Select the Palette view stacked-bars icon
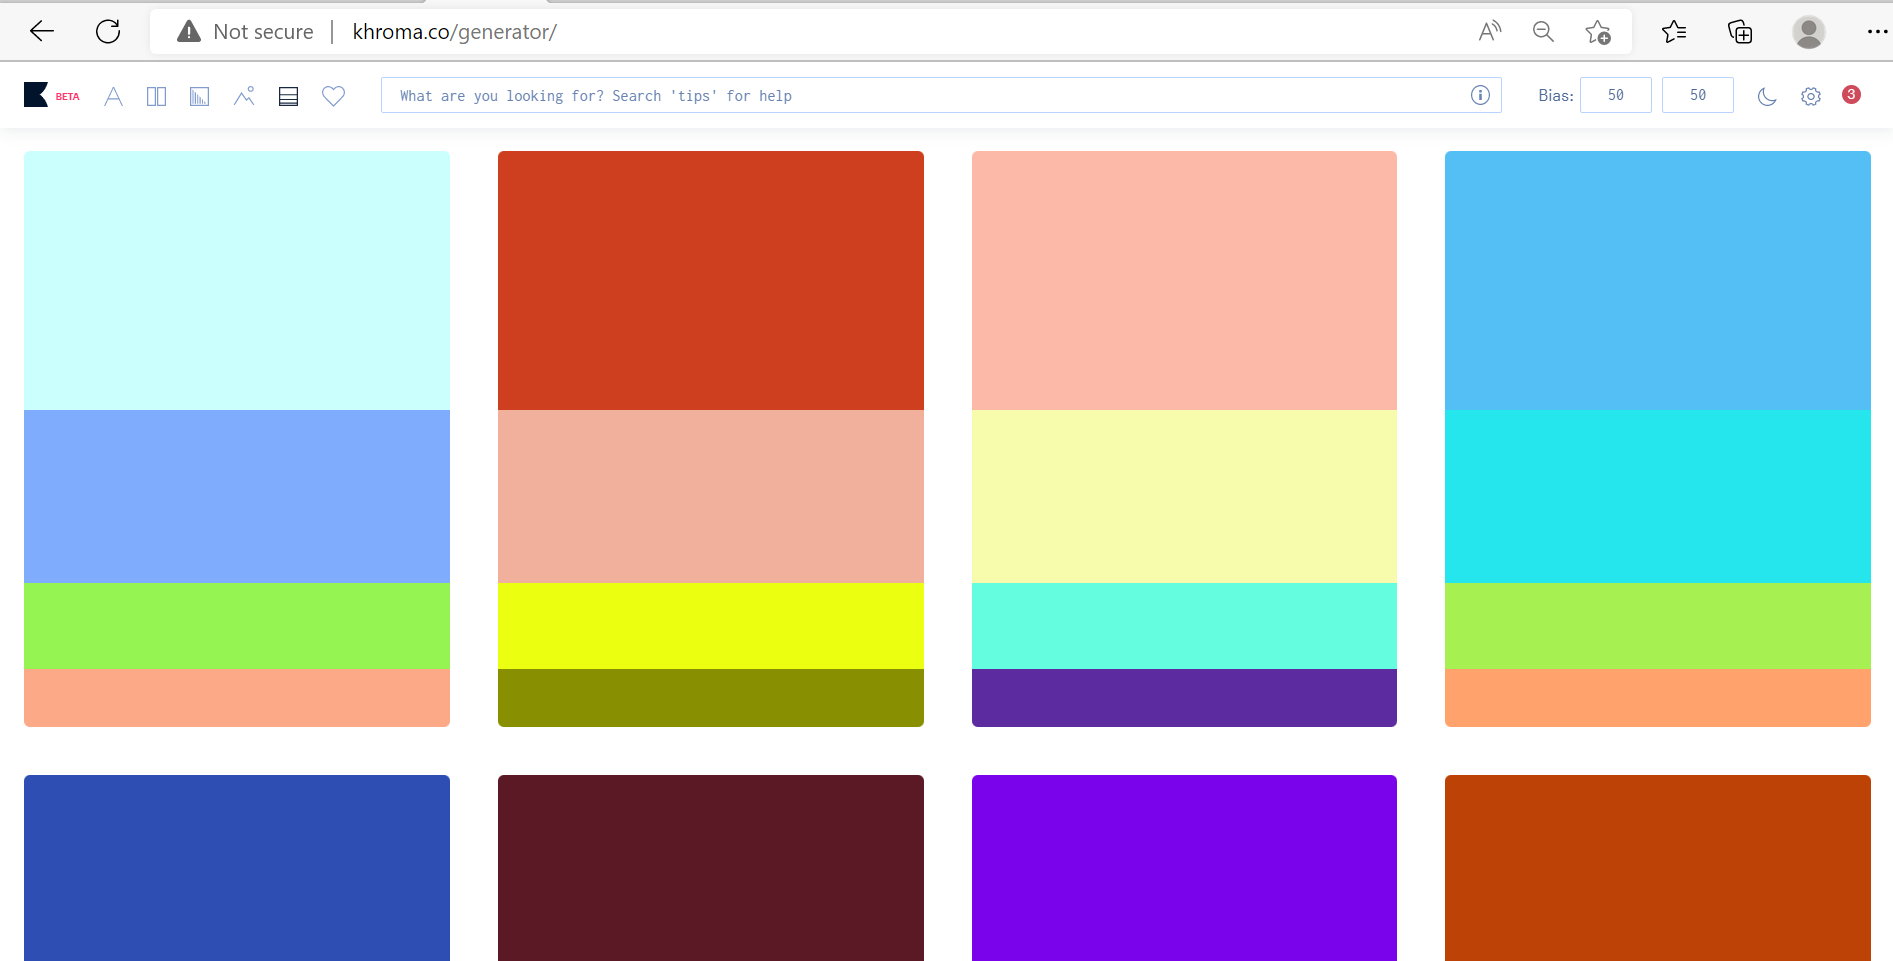 [x=288, y=96]
